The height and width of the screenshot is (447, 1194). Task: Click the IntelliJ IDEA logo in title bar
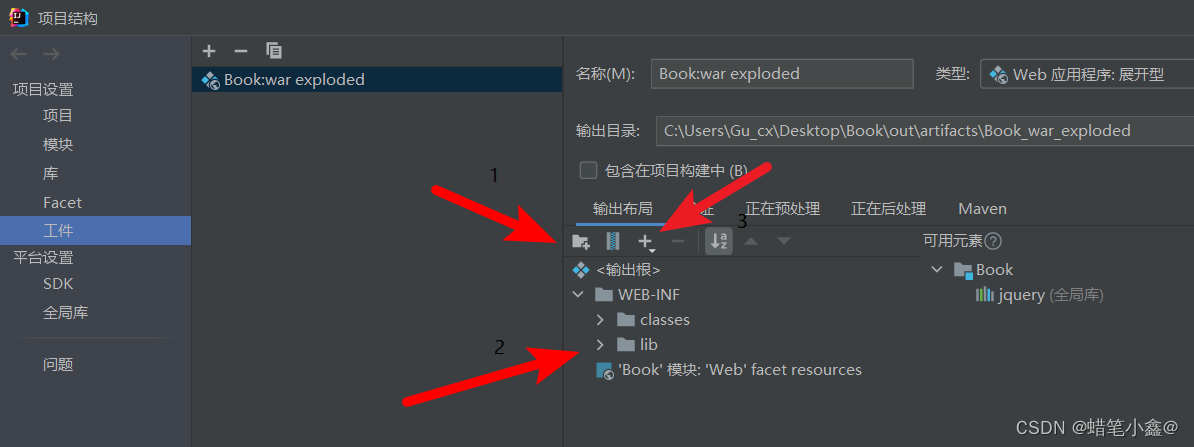(19, 17)
